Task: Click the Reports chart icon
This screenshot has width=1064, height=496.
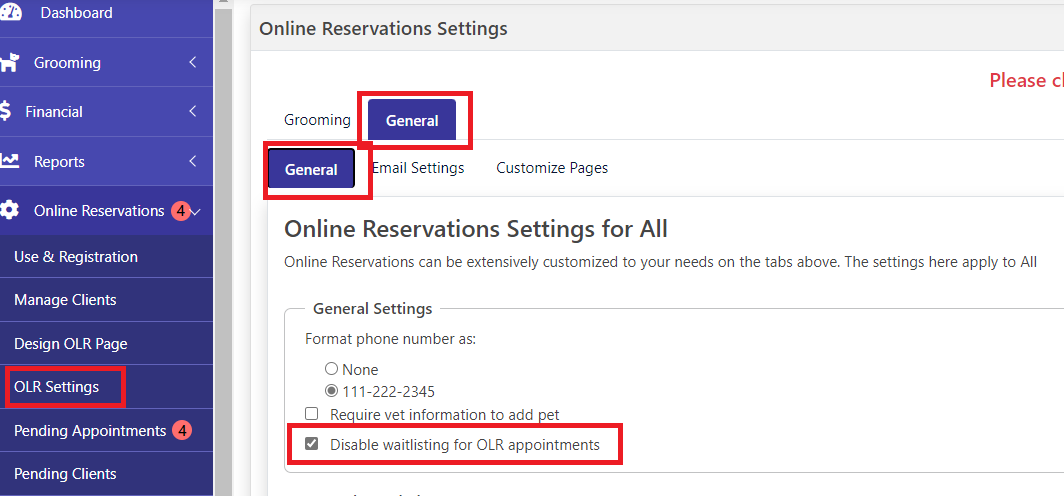Action: click(x=9, y=161)
